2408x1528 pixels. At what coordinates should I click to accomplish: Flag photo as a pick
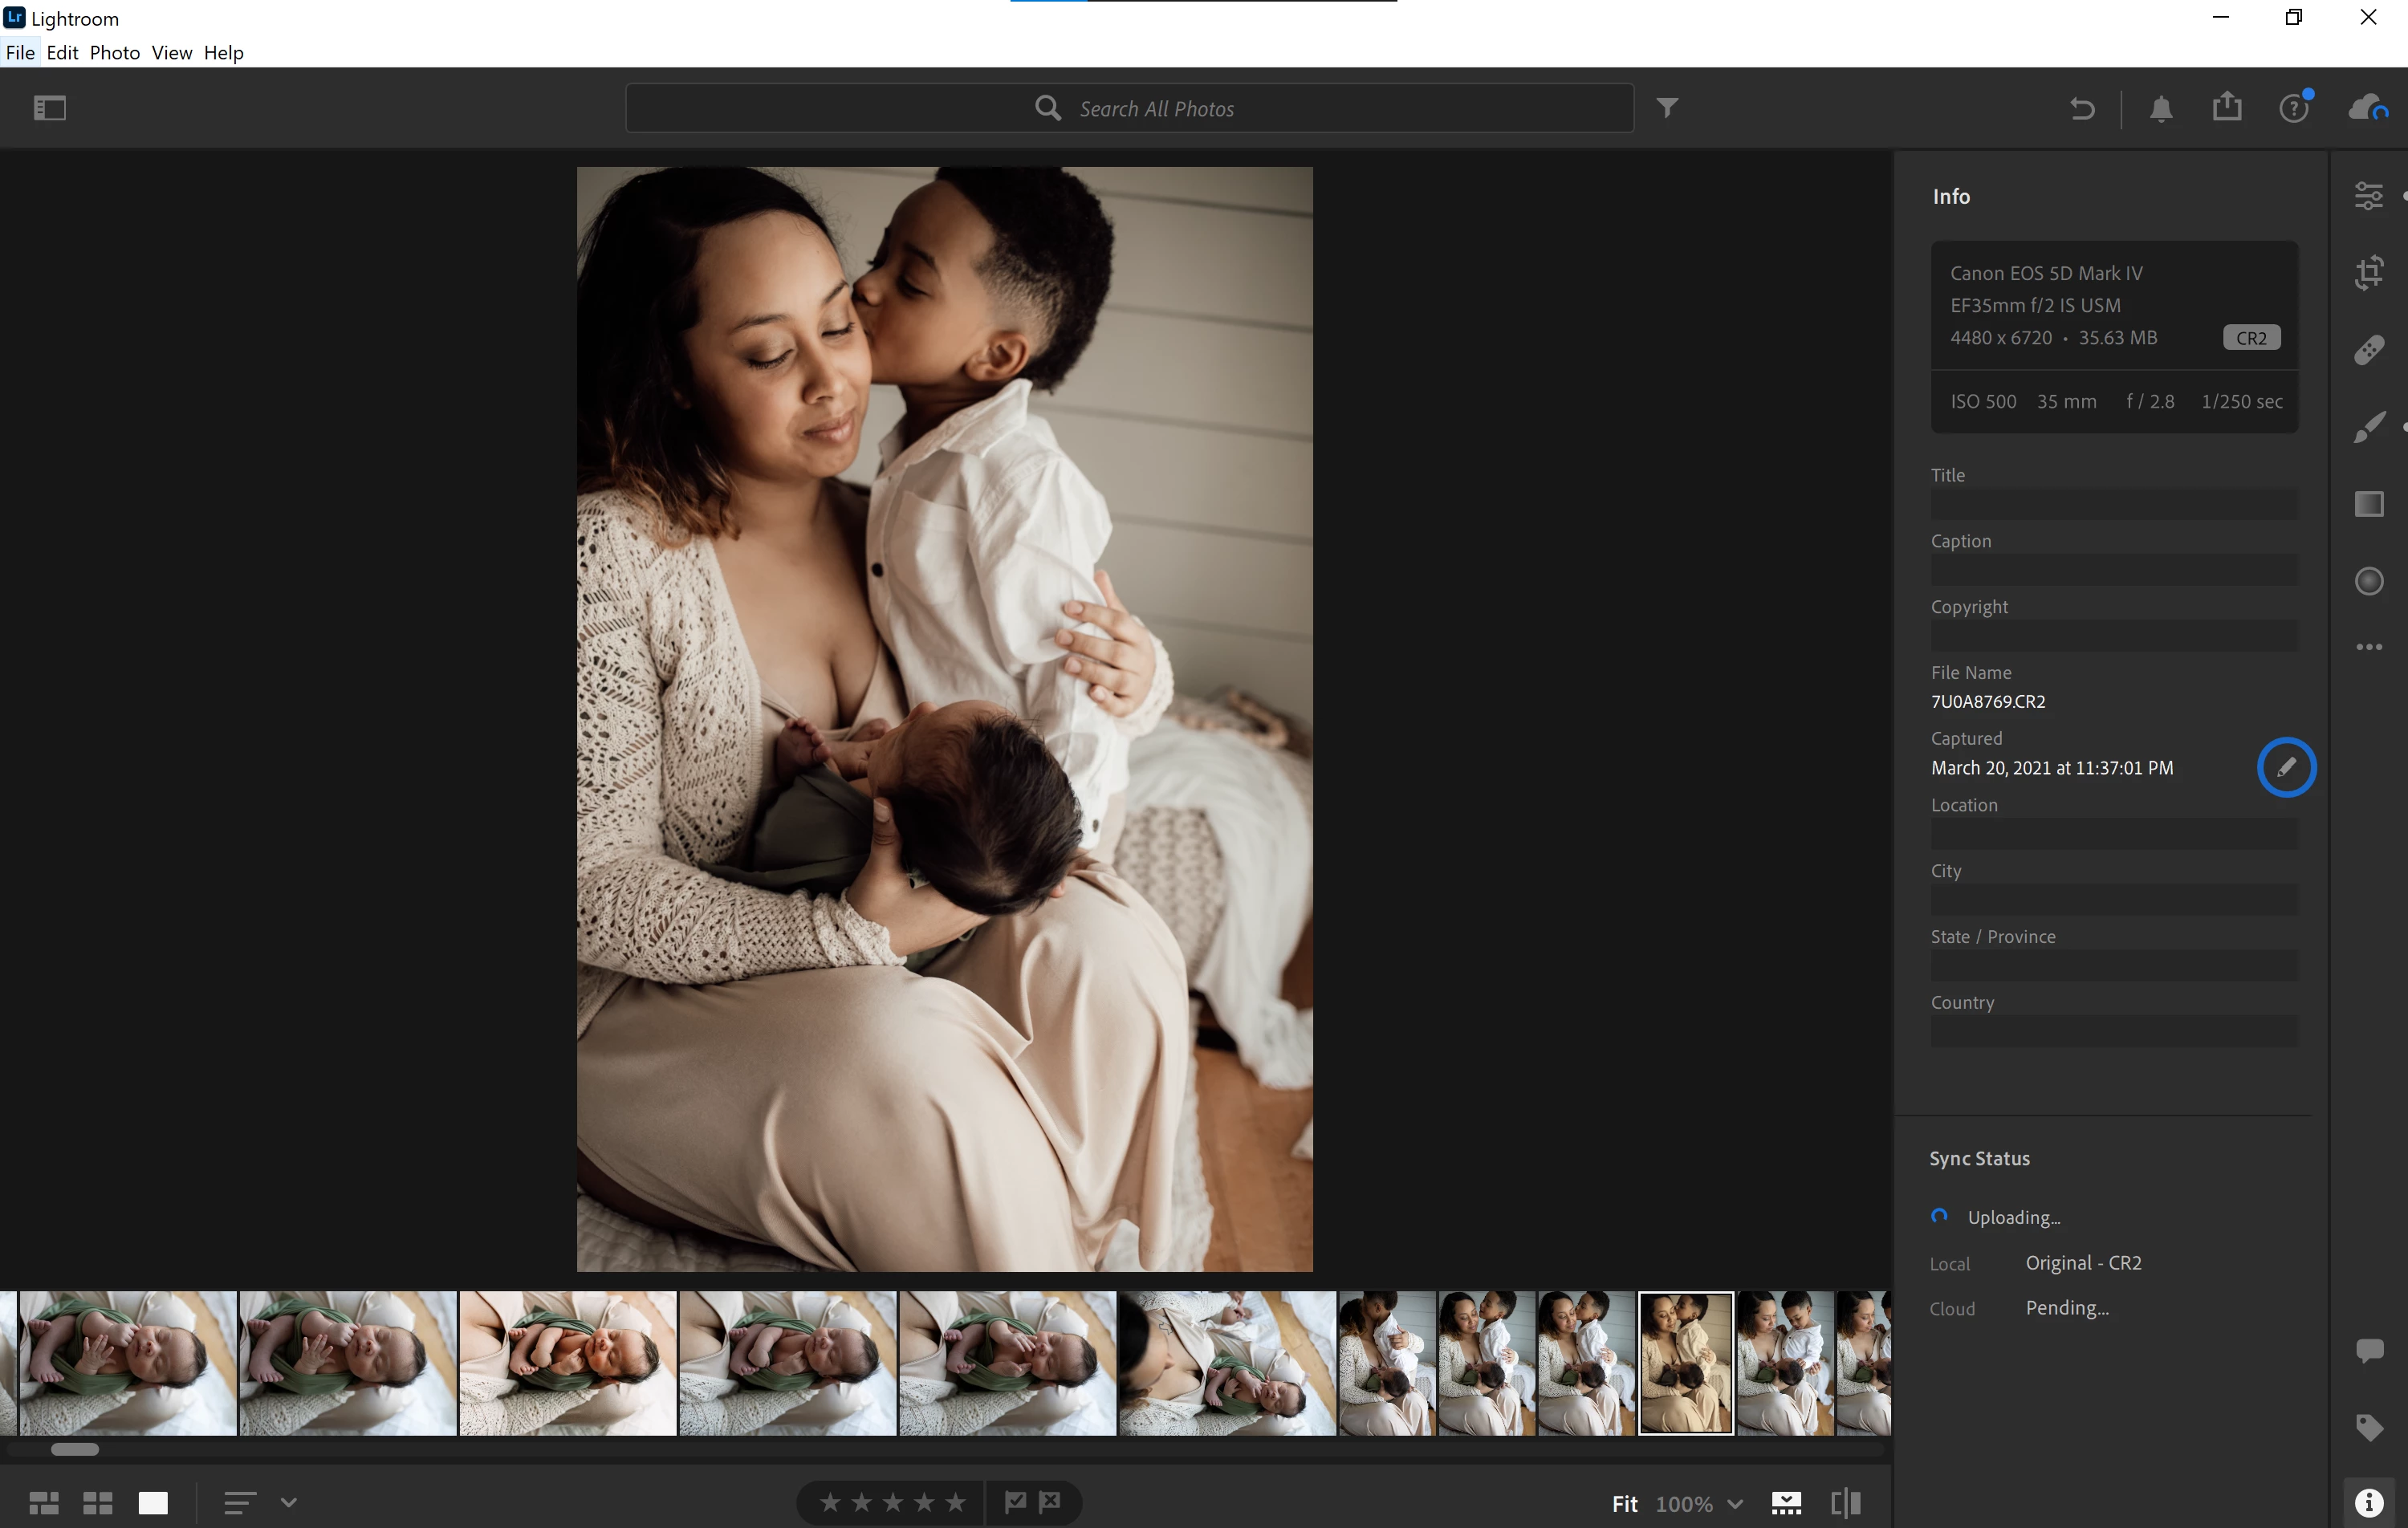click(1015, 1502)
